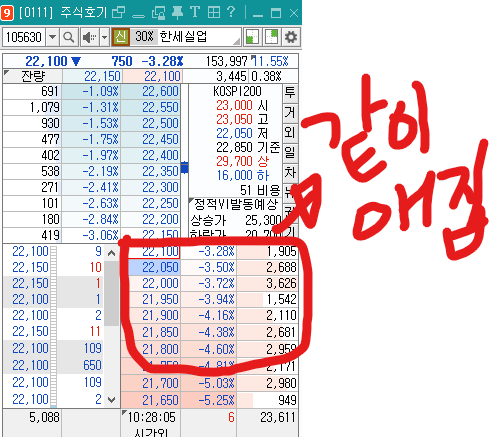Click the speaker sound alert icon
This screenshot has width=489, height=437.
(89, 37)
